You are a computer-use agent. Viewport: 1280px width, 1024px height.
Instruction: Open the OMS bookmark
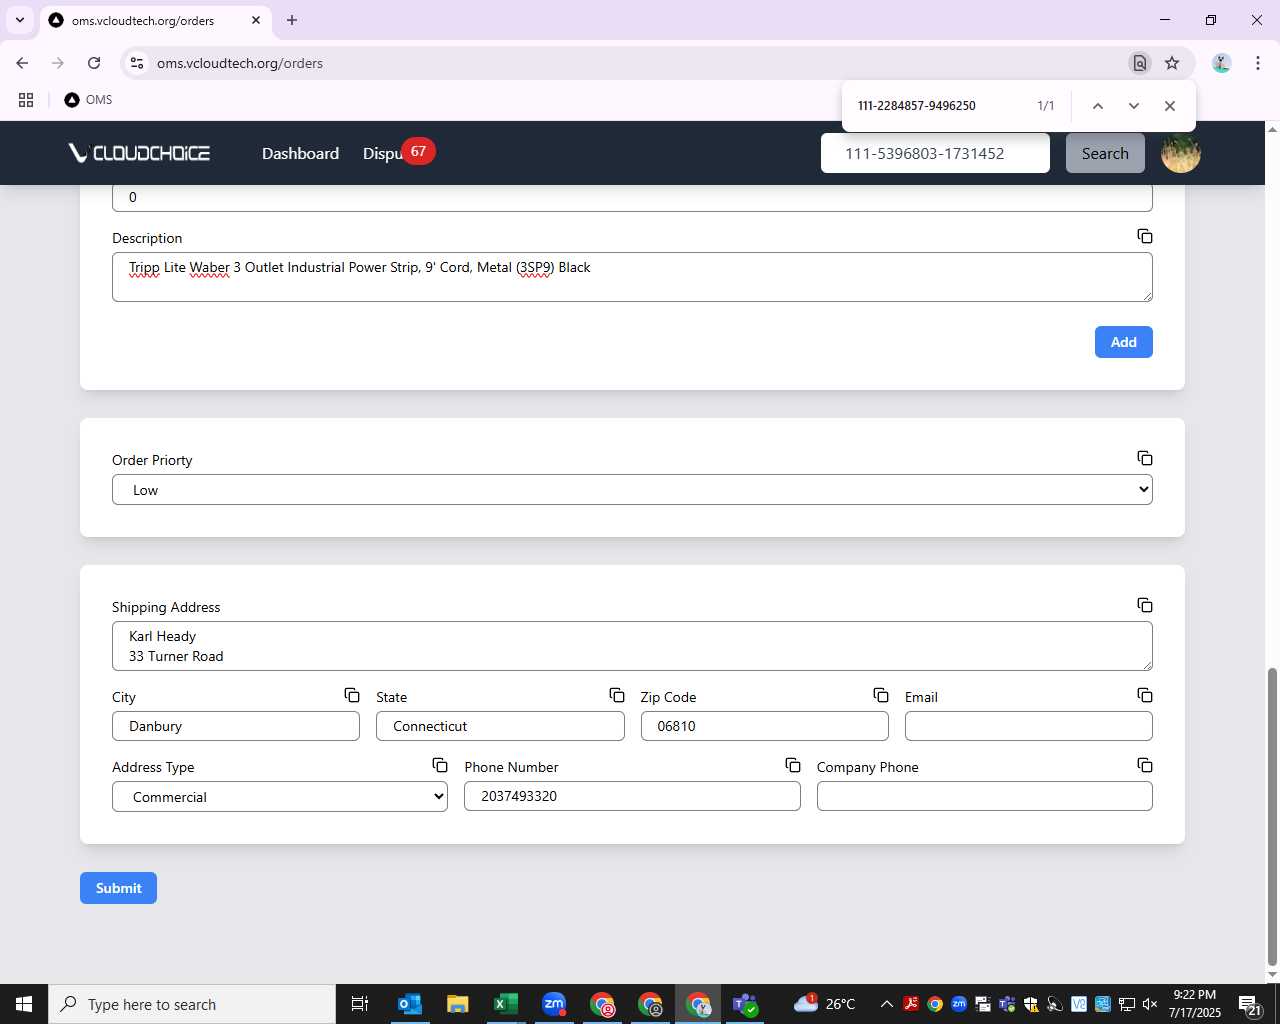point(88,100)
